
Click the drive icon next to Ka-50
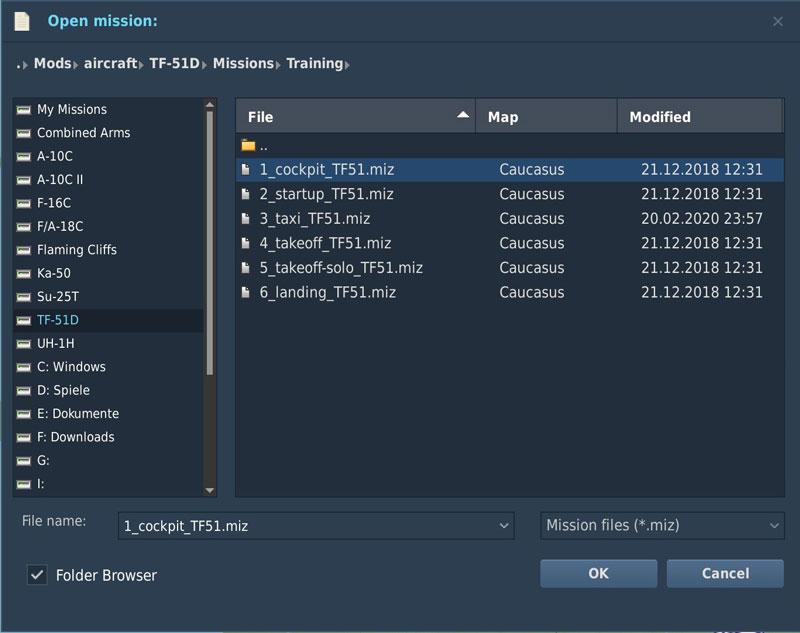23,274
